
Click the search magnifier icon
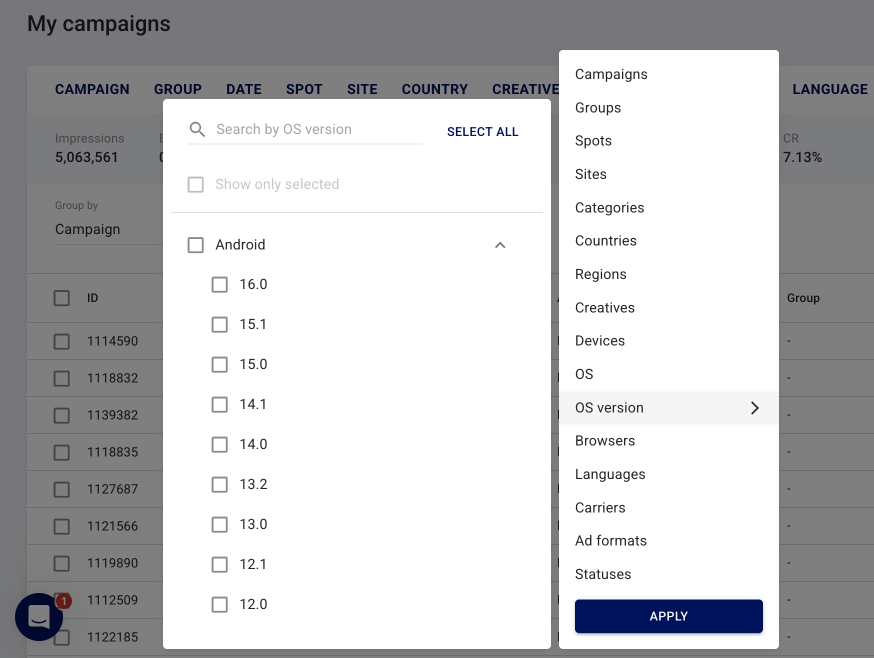coord(197,130)
